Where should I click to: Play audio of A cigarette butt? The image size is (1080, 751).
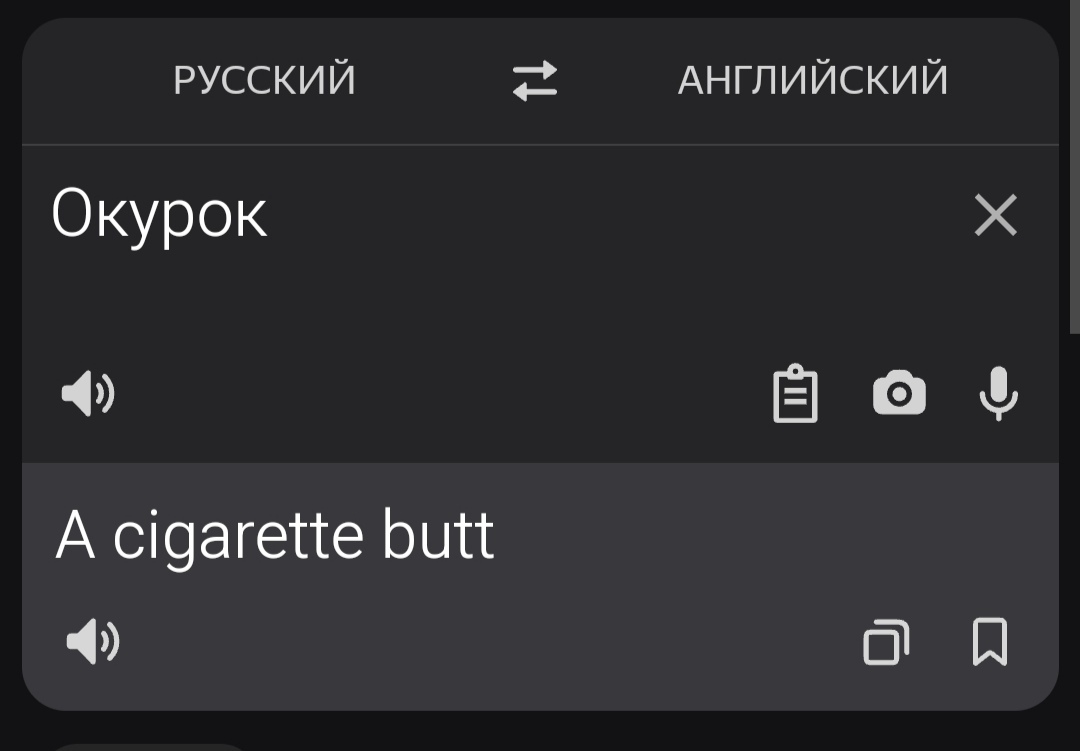click(x=93, y=641)
